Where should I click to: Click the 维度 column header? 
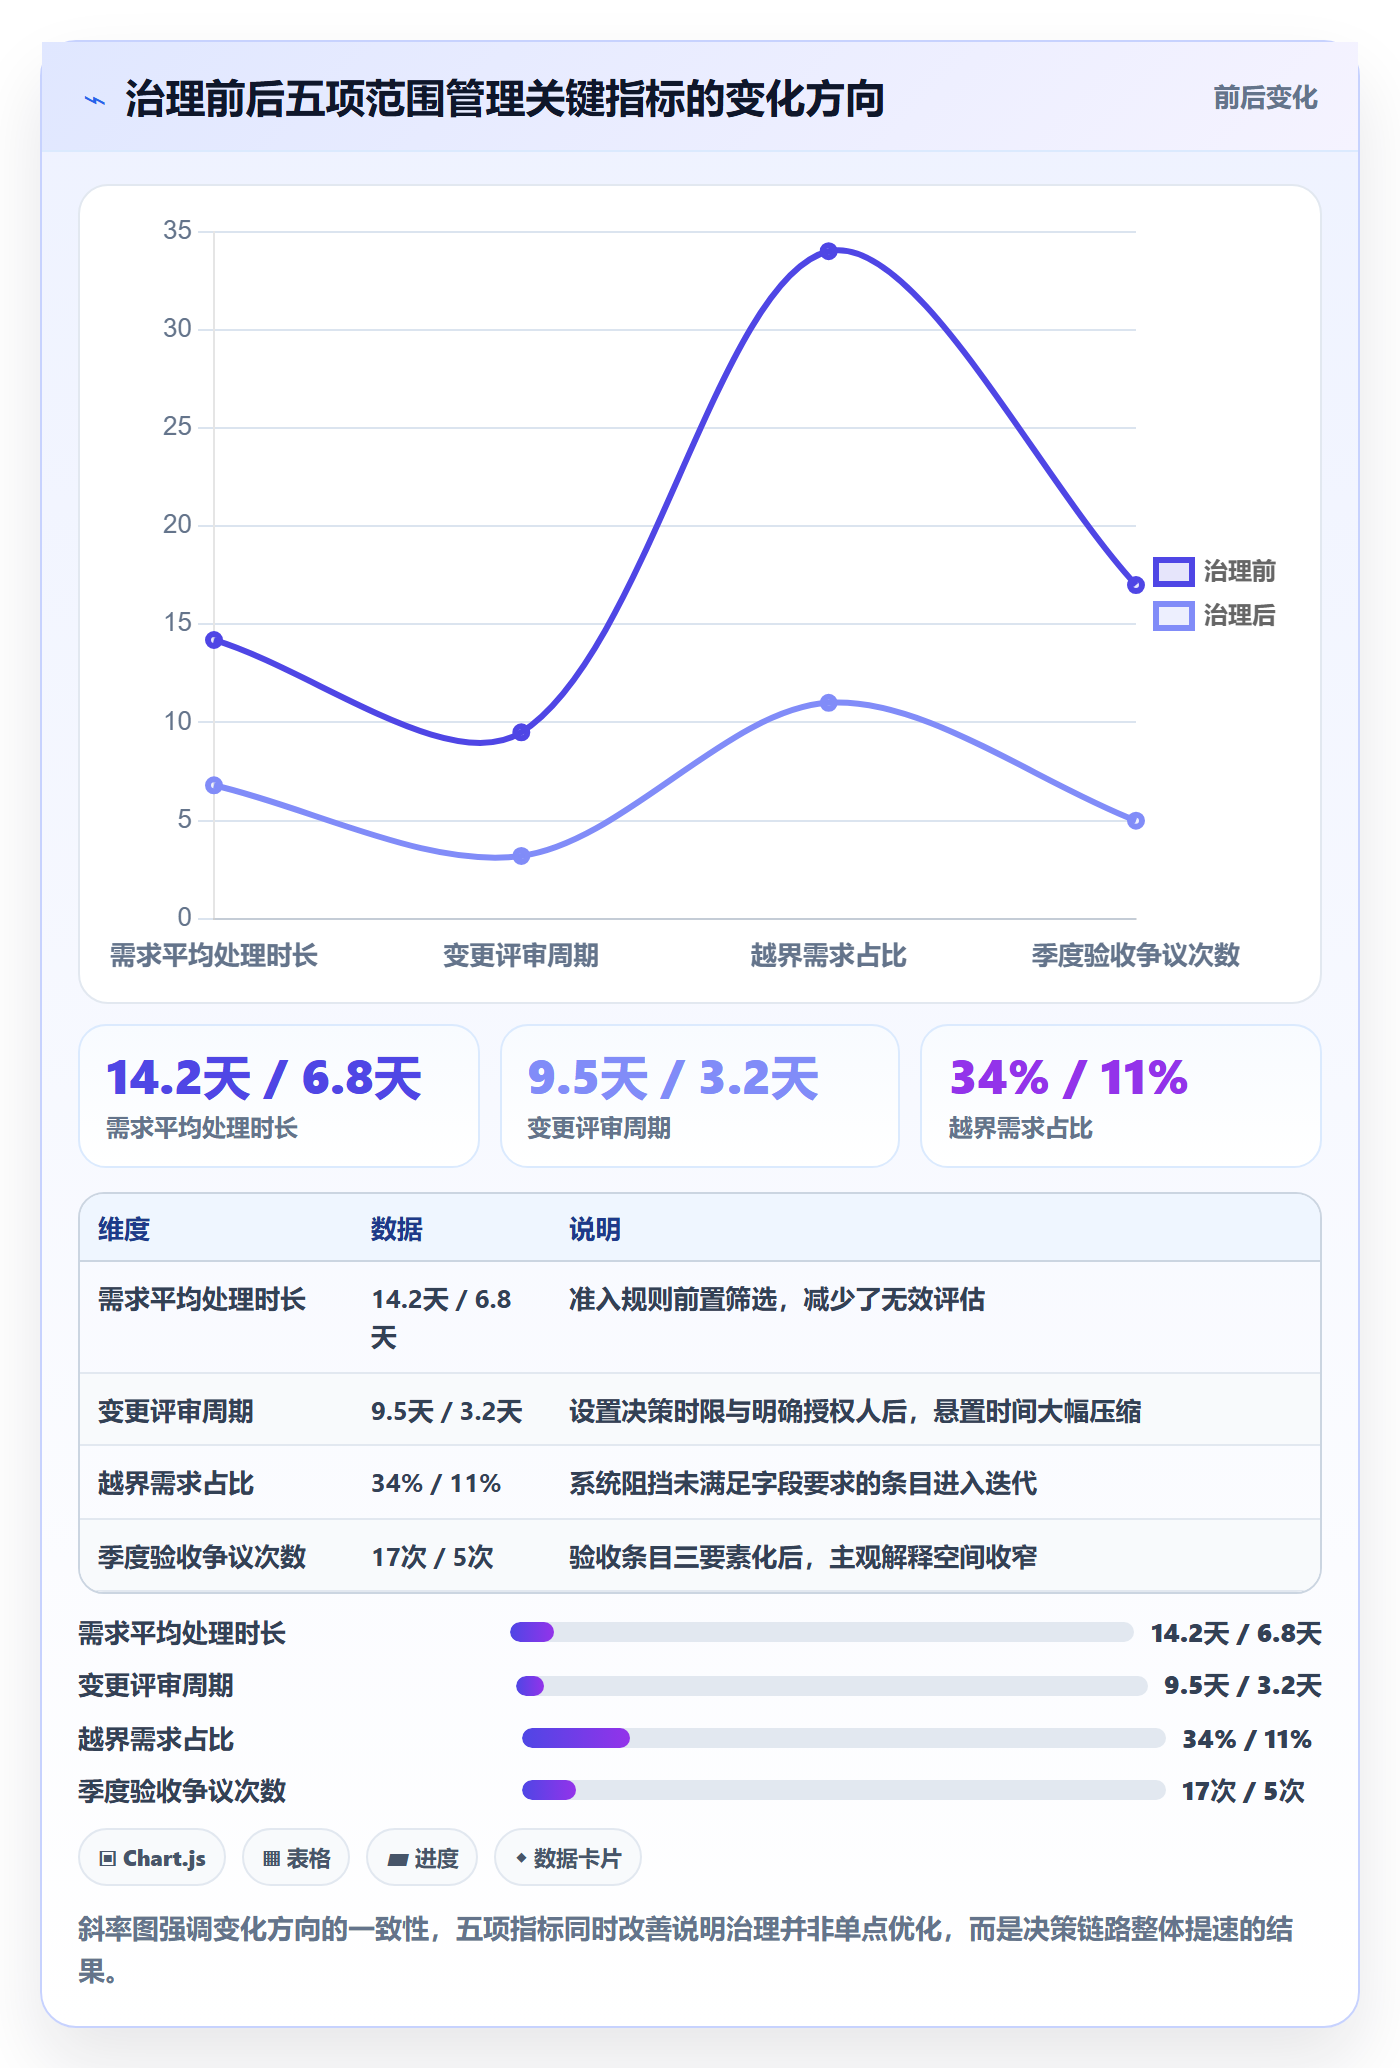click(124, 1229)
